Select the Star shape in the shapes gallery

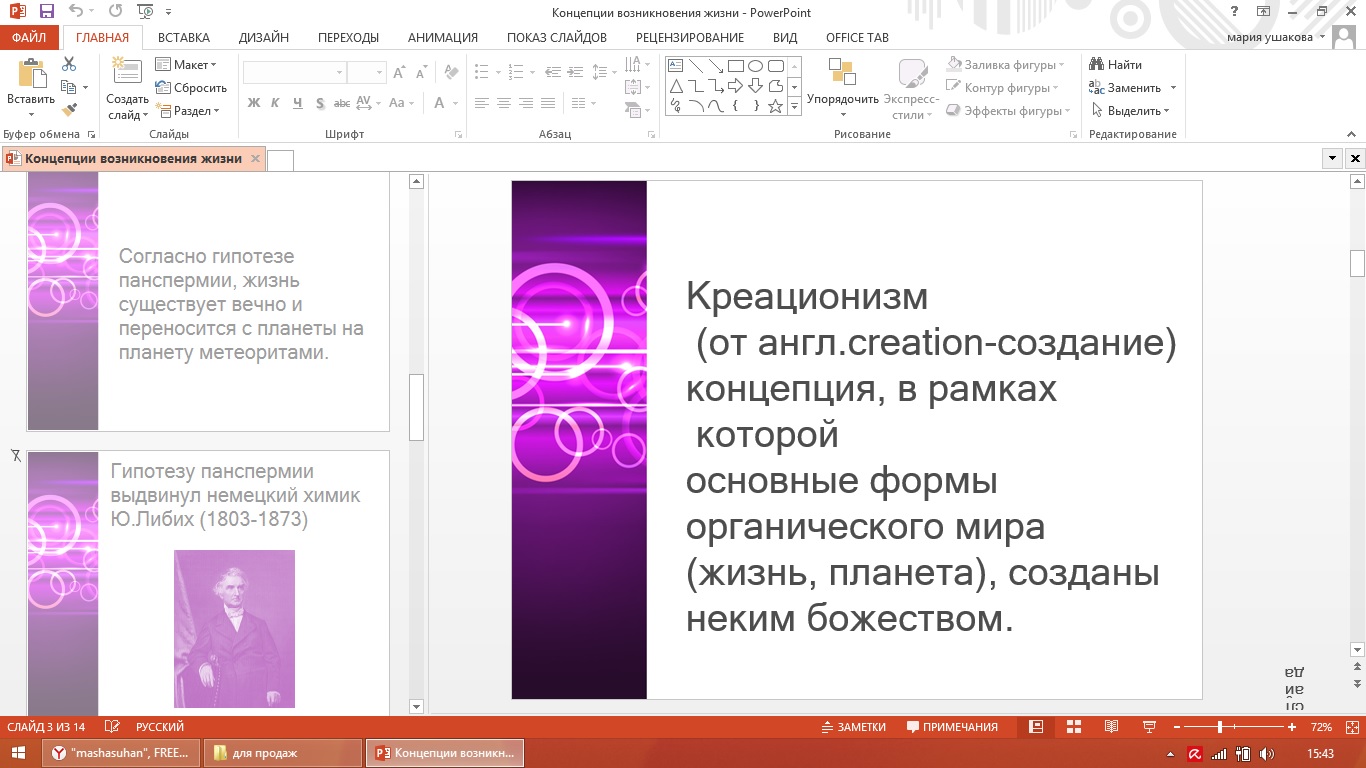click(775, 106)
